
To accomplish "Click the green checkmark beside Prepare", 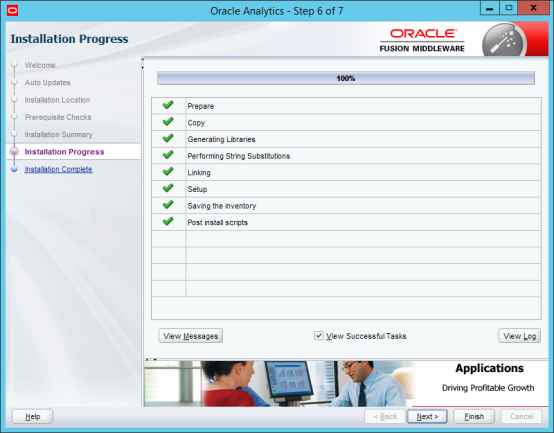I will (168, 105).
